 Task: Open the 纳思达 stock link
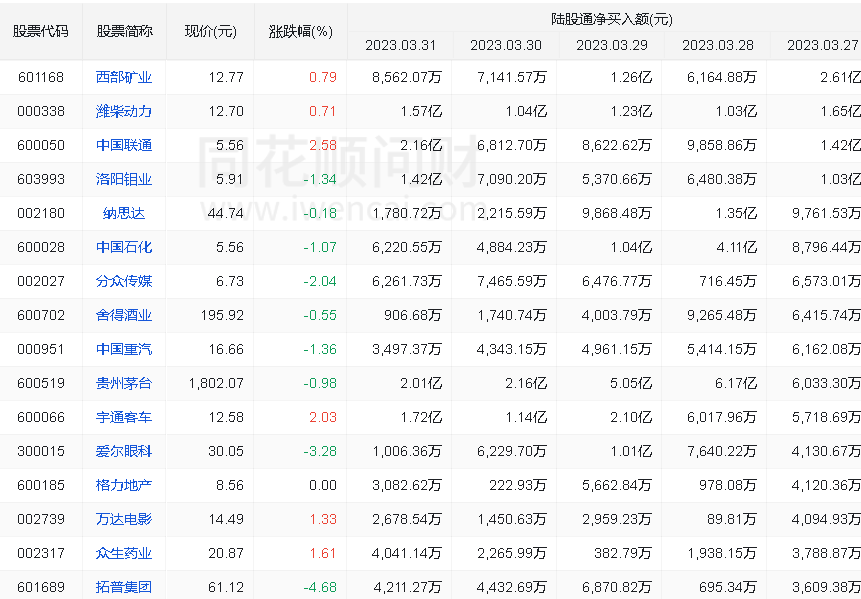(124, 213)
